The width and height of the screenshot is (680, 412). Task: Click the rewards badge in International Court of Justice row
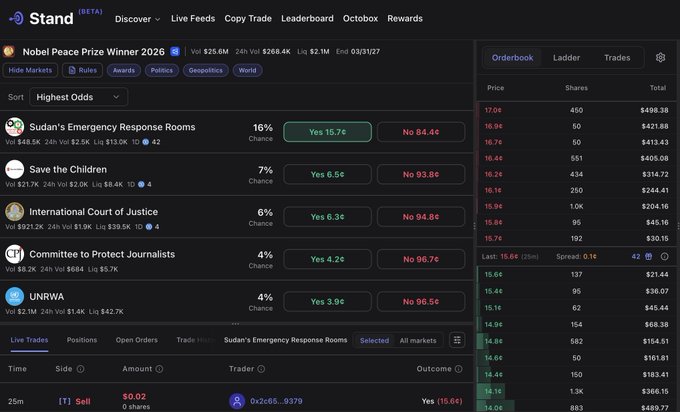point(149,227)
